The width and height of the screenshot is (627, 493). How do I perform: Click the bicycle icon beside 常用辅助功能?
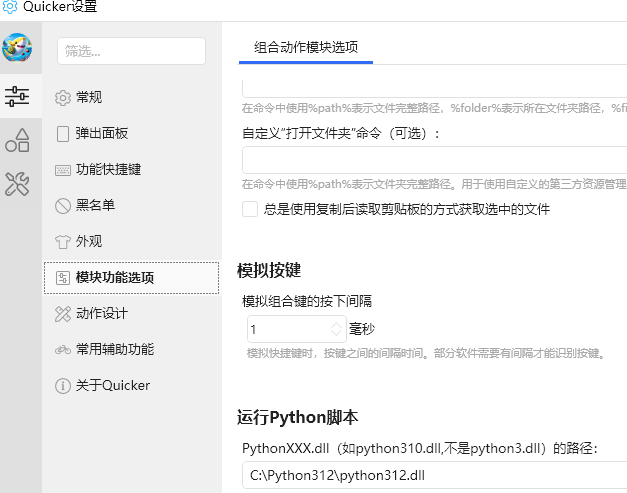pos(63,350)
